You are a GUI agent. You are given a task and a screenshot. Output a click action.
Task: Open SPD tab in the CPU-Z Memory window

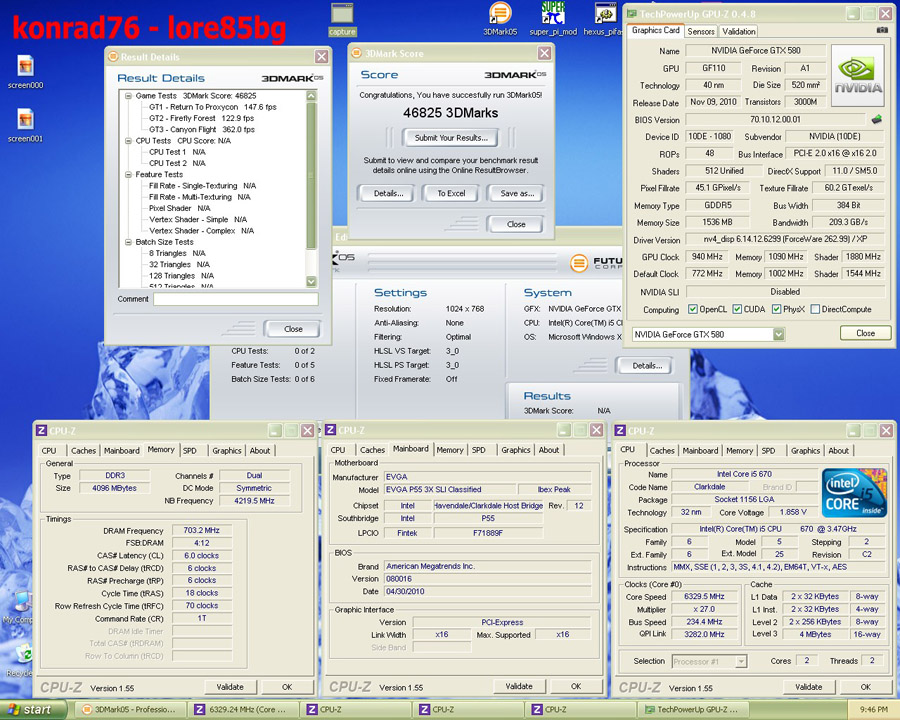pos(189,451)
